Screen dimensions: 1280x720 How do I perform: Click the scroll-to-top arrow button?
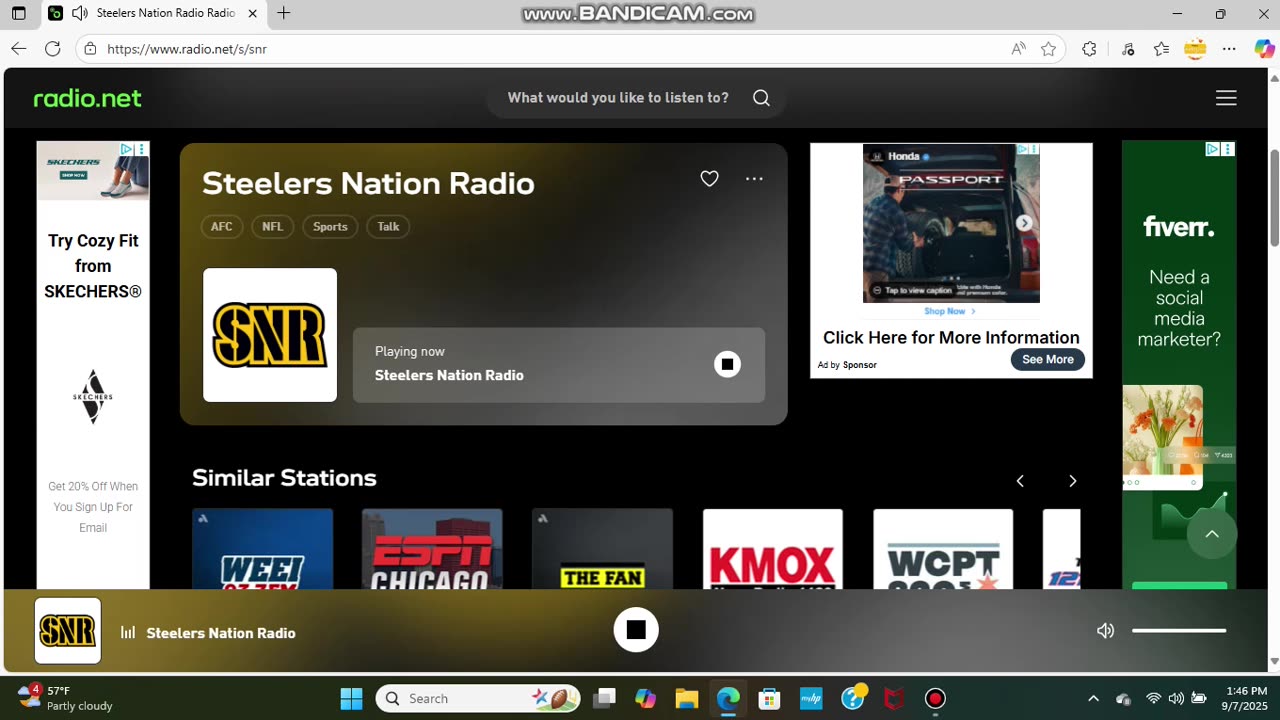tap(1212, 534)
